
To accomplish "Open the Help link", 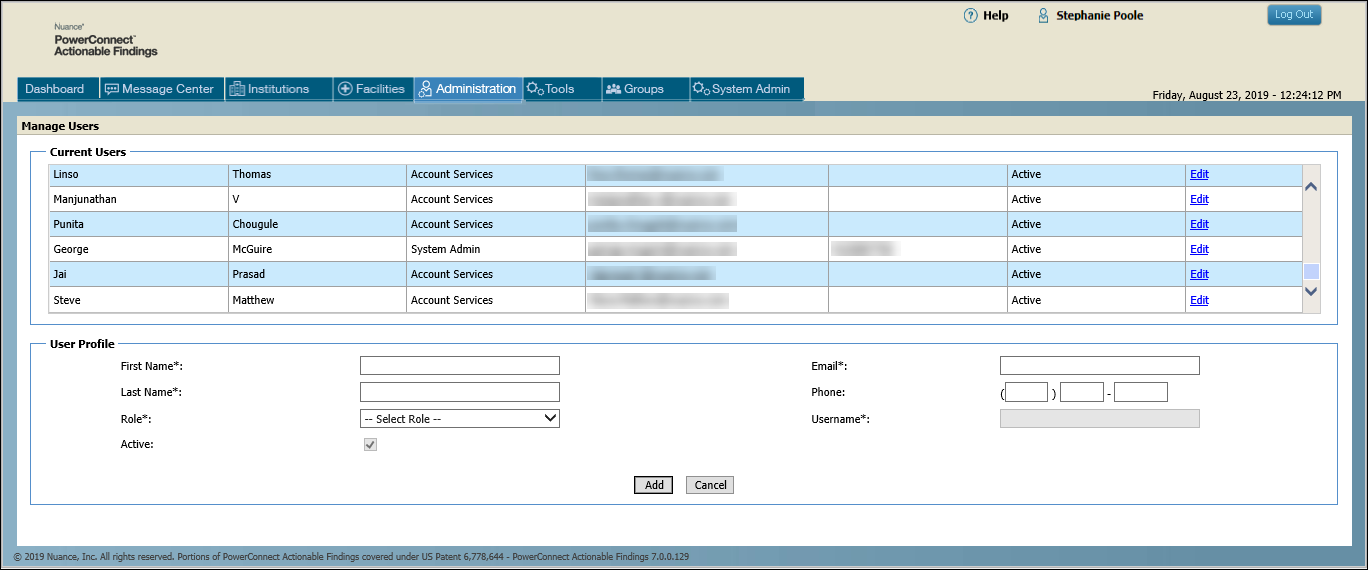I will [x=996, y=16].
